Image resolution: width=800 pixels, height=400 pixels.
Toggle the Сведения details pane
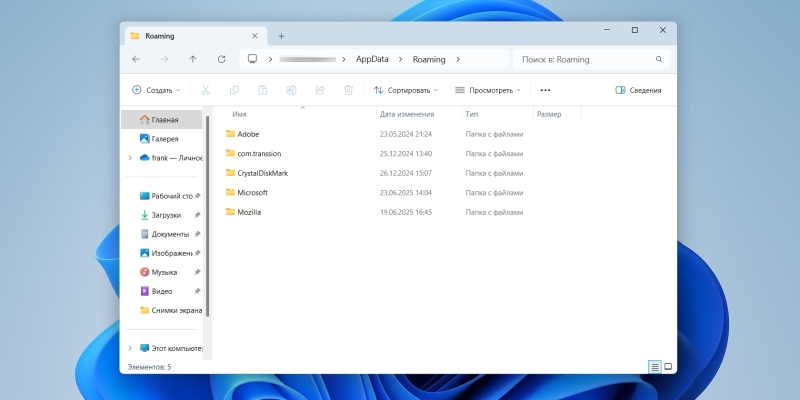click(638, 90)
